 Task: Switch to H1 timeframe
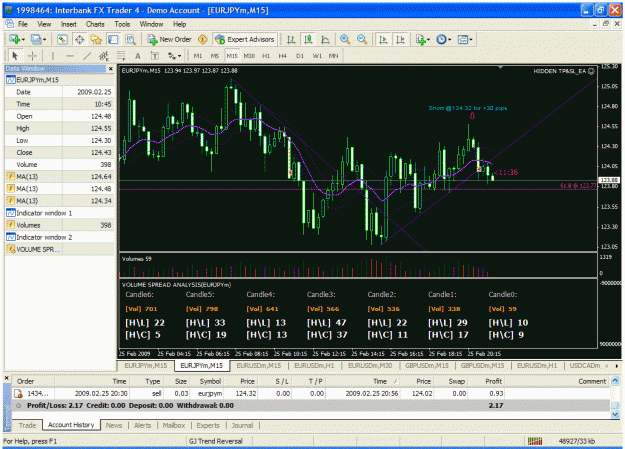click(x=266, y=56)
